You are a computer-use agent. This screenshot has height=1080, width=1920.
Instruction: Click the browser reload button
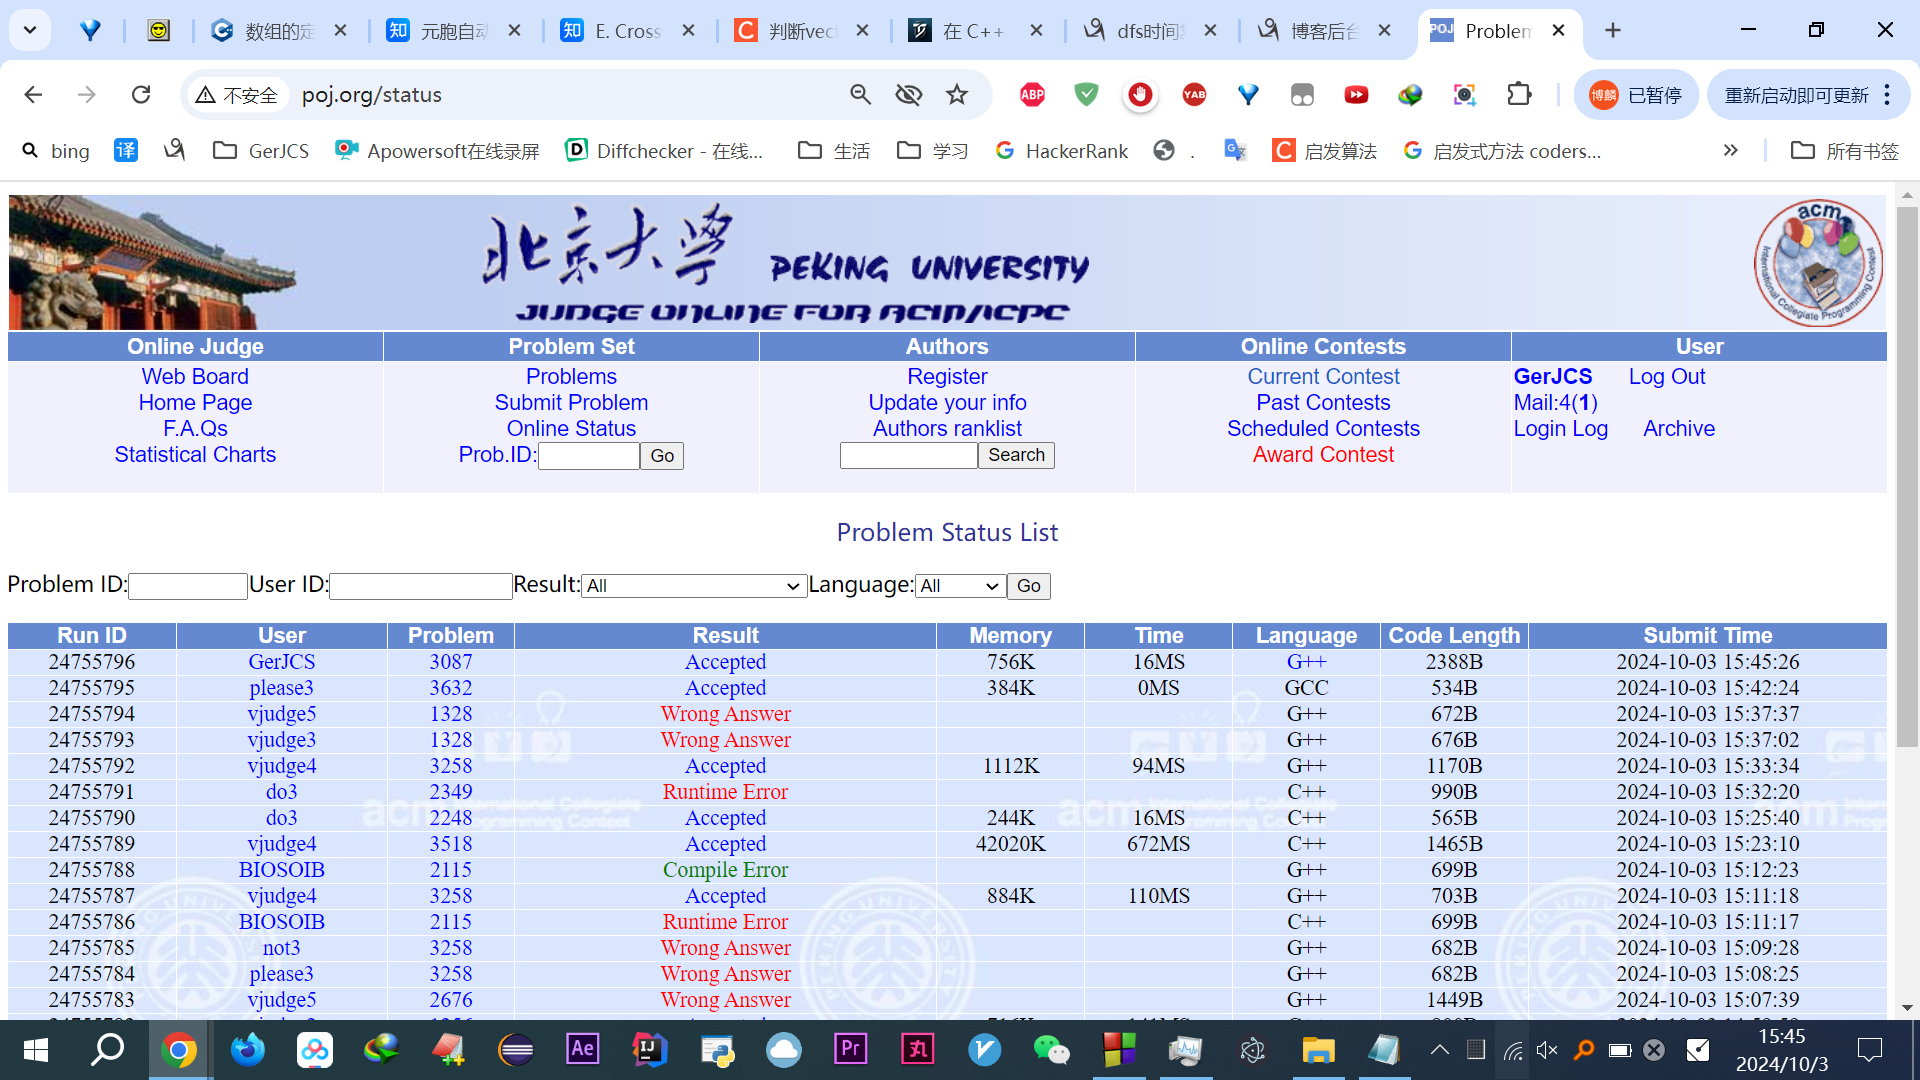[141, 95]
